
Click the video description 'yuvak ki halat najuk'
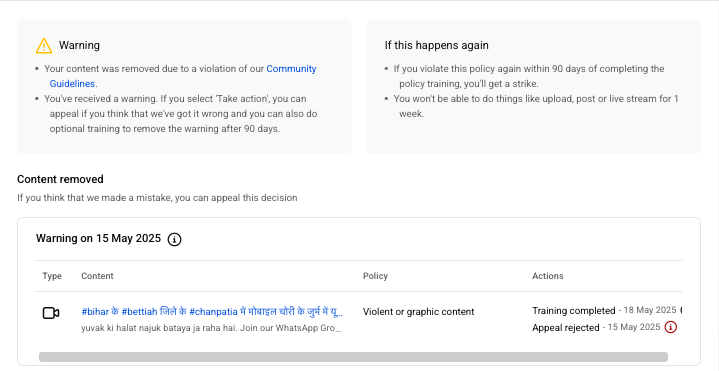pyautogui.click(x=211, y=328)
